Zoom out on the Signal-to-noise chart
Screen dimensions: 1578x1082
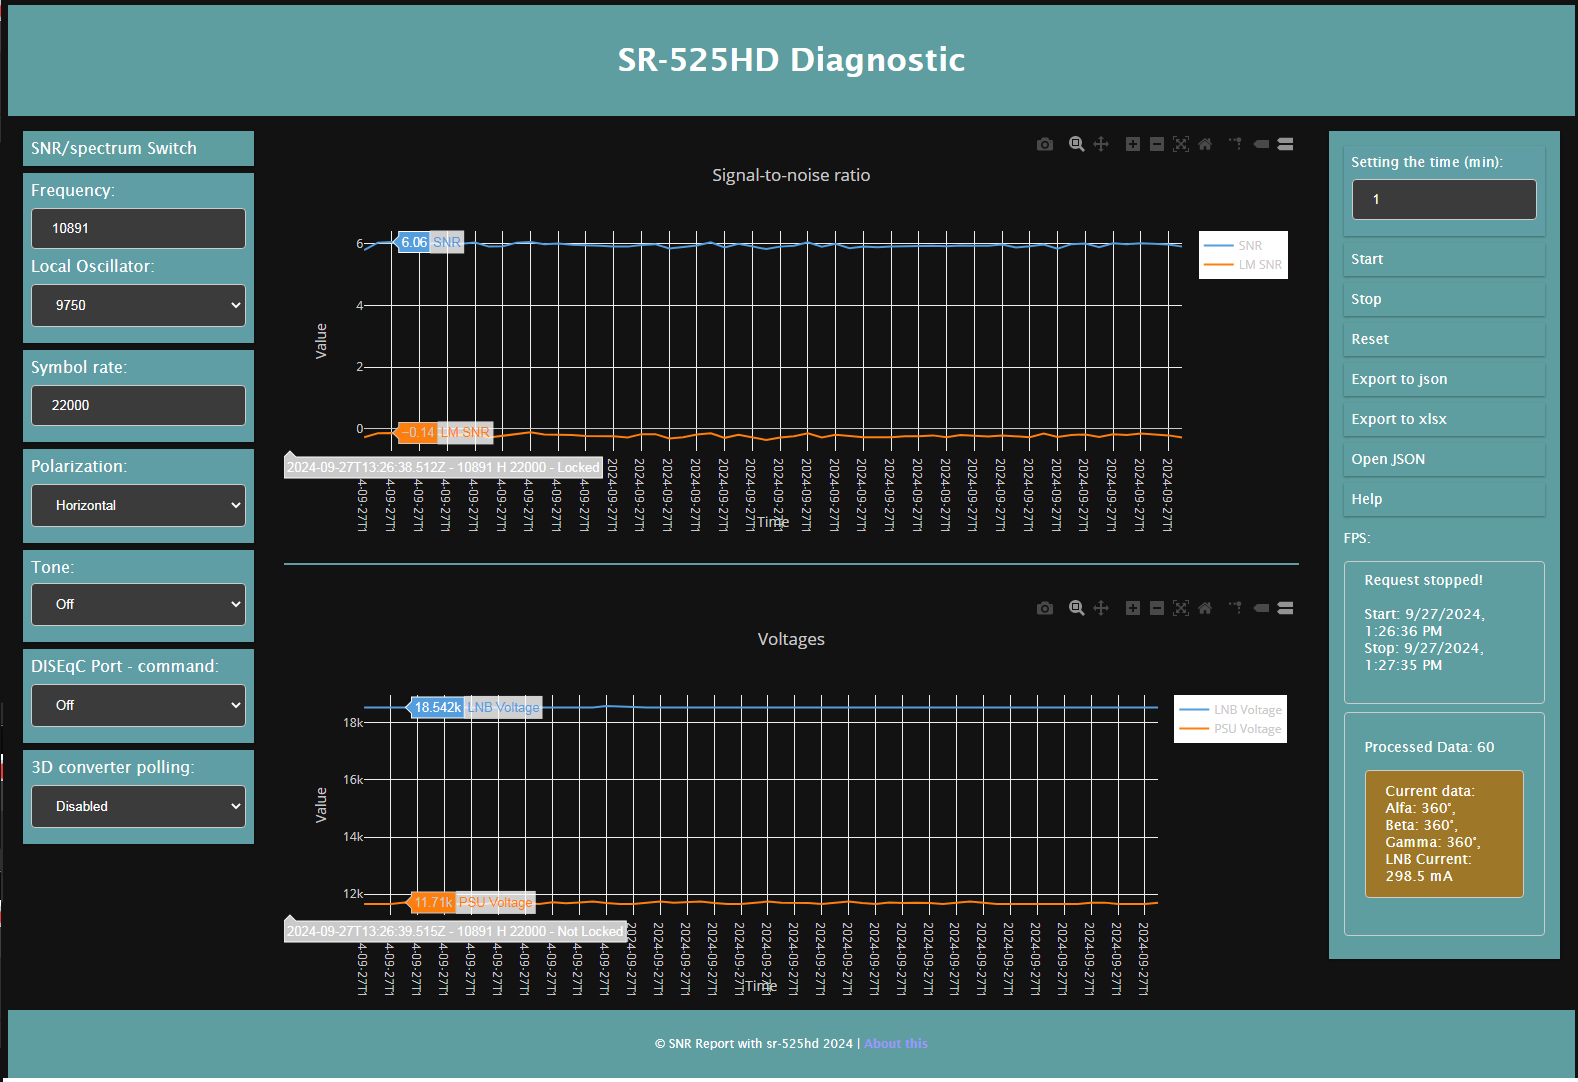pos(1157,144)
